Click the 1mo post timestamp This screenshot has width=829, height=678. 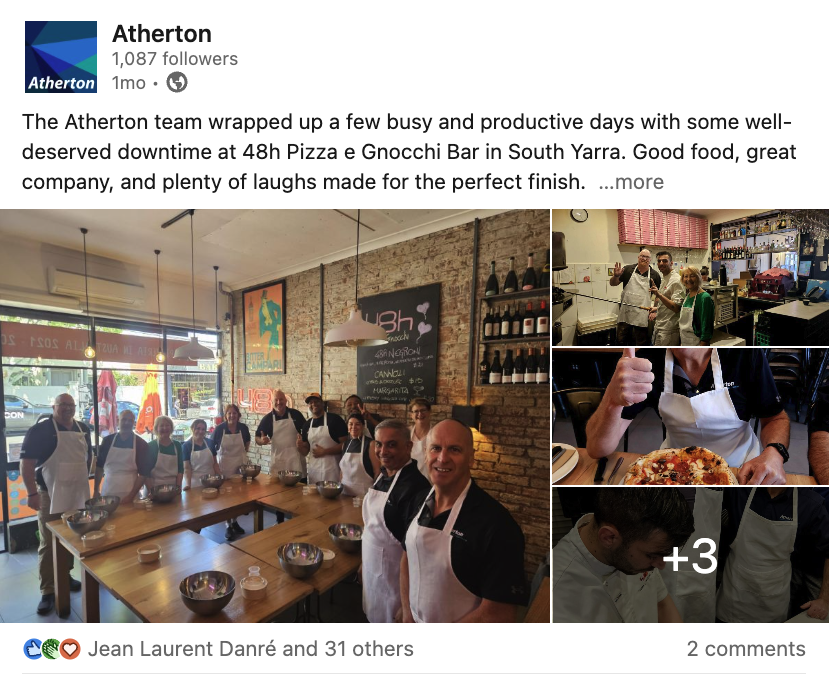coord(128,83)
